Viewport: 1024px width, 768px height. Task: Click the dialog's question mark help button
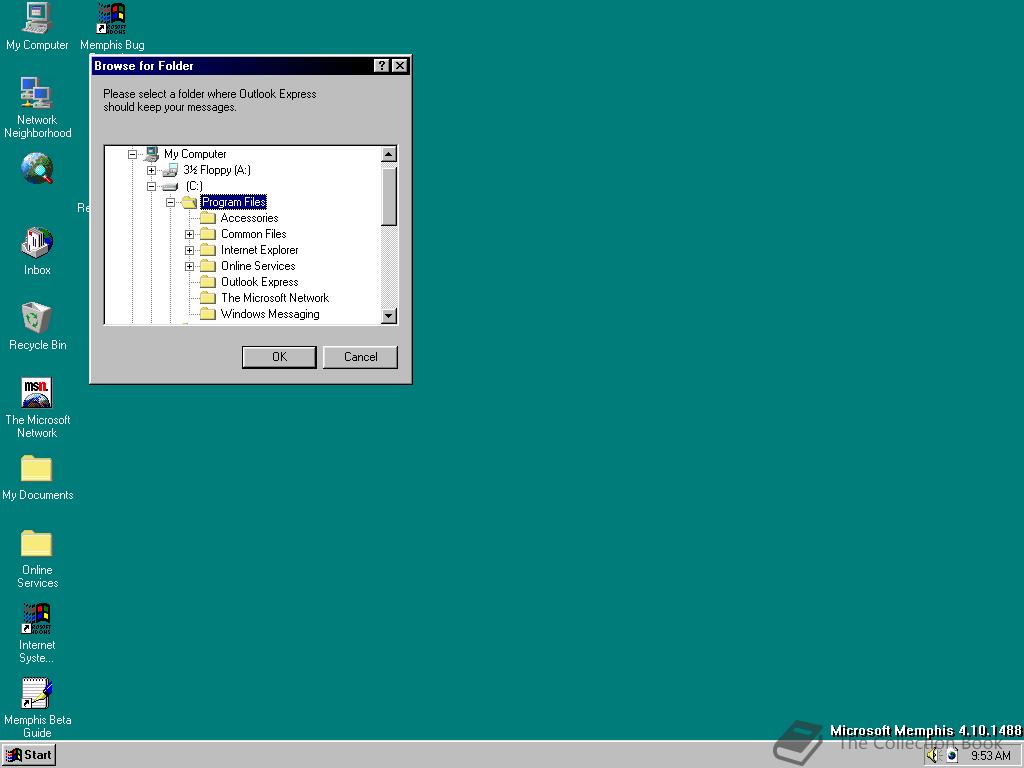pyautogui.click(x=382, y=66)
